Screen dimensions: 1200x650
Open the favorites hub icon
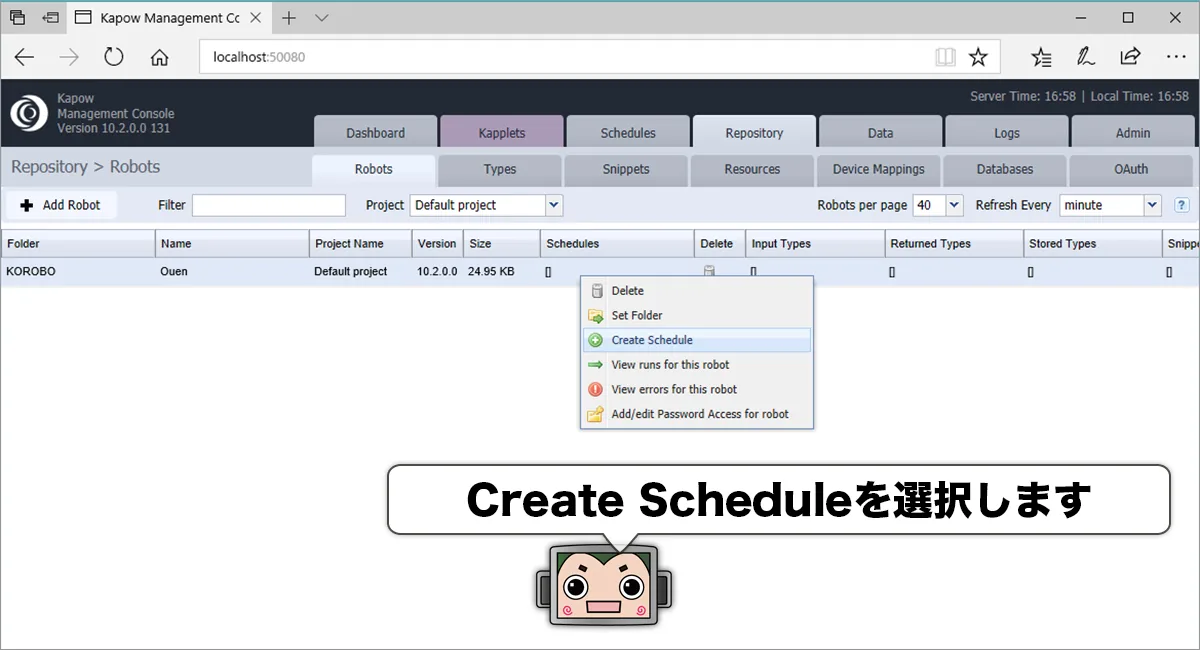(1041, 57)
